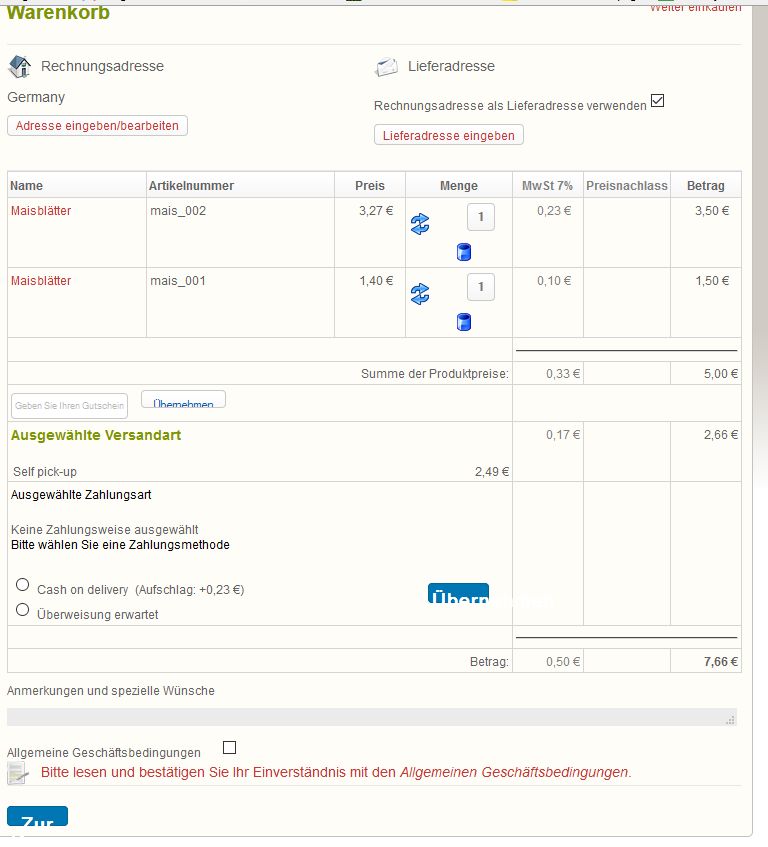
Task: Tick the Allgemeine Geschäftsbedingungen checkbox
Action: [229, 747]
